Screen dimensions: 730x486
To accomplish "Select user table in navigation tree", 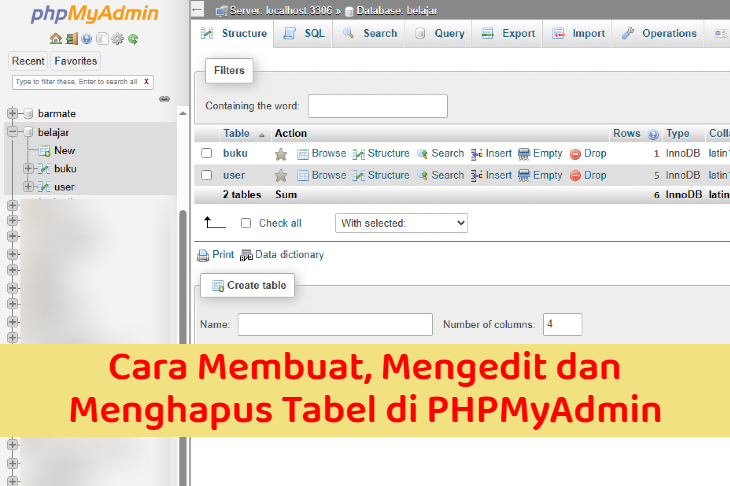I will coord(64,187).
